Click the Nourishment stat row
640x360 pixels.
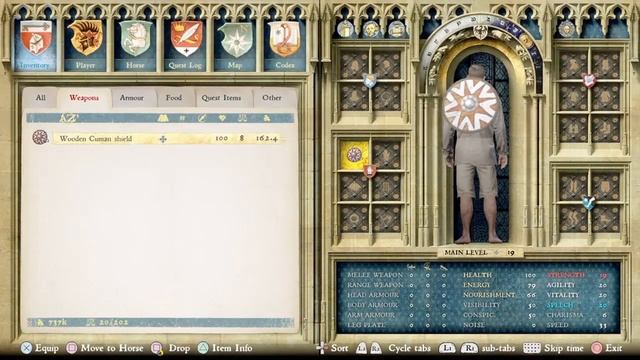(x=499, y=295)
